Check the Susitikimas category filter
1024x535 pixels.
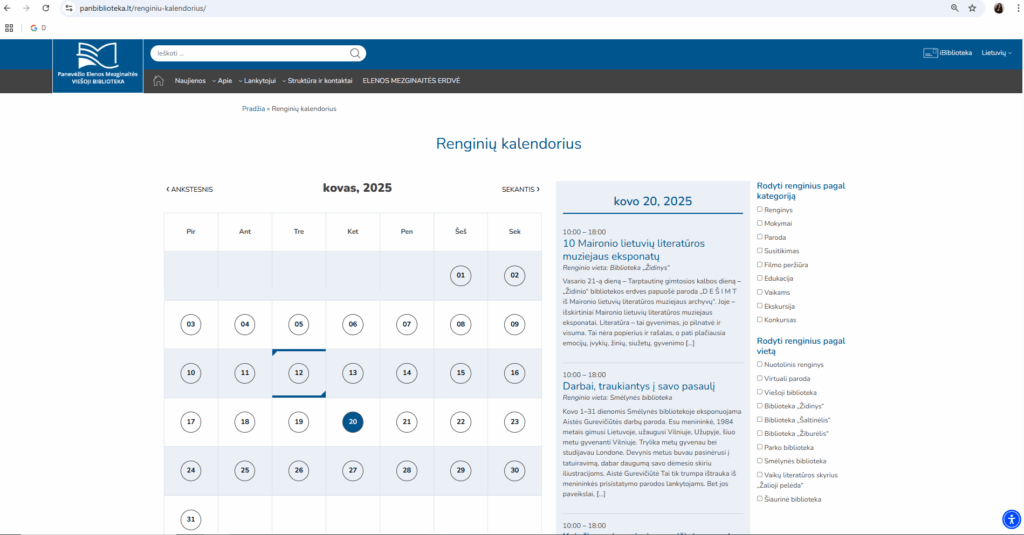click(760, 251)
